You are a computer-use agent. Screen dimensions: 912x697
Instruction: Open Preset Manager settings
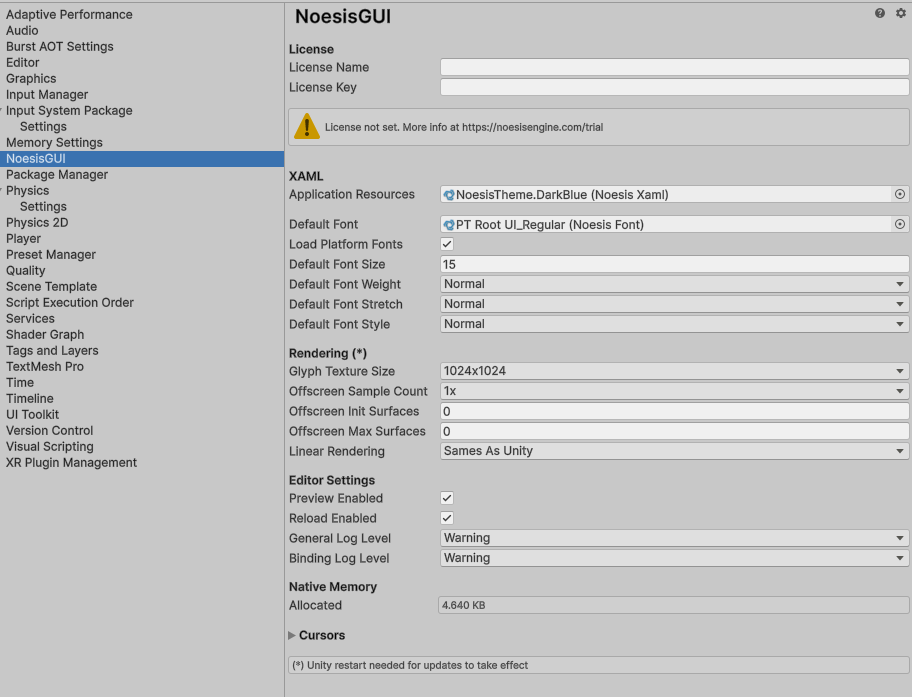pyautogui.click(x=51, y=254)
